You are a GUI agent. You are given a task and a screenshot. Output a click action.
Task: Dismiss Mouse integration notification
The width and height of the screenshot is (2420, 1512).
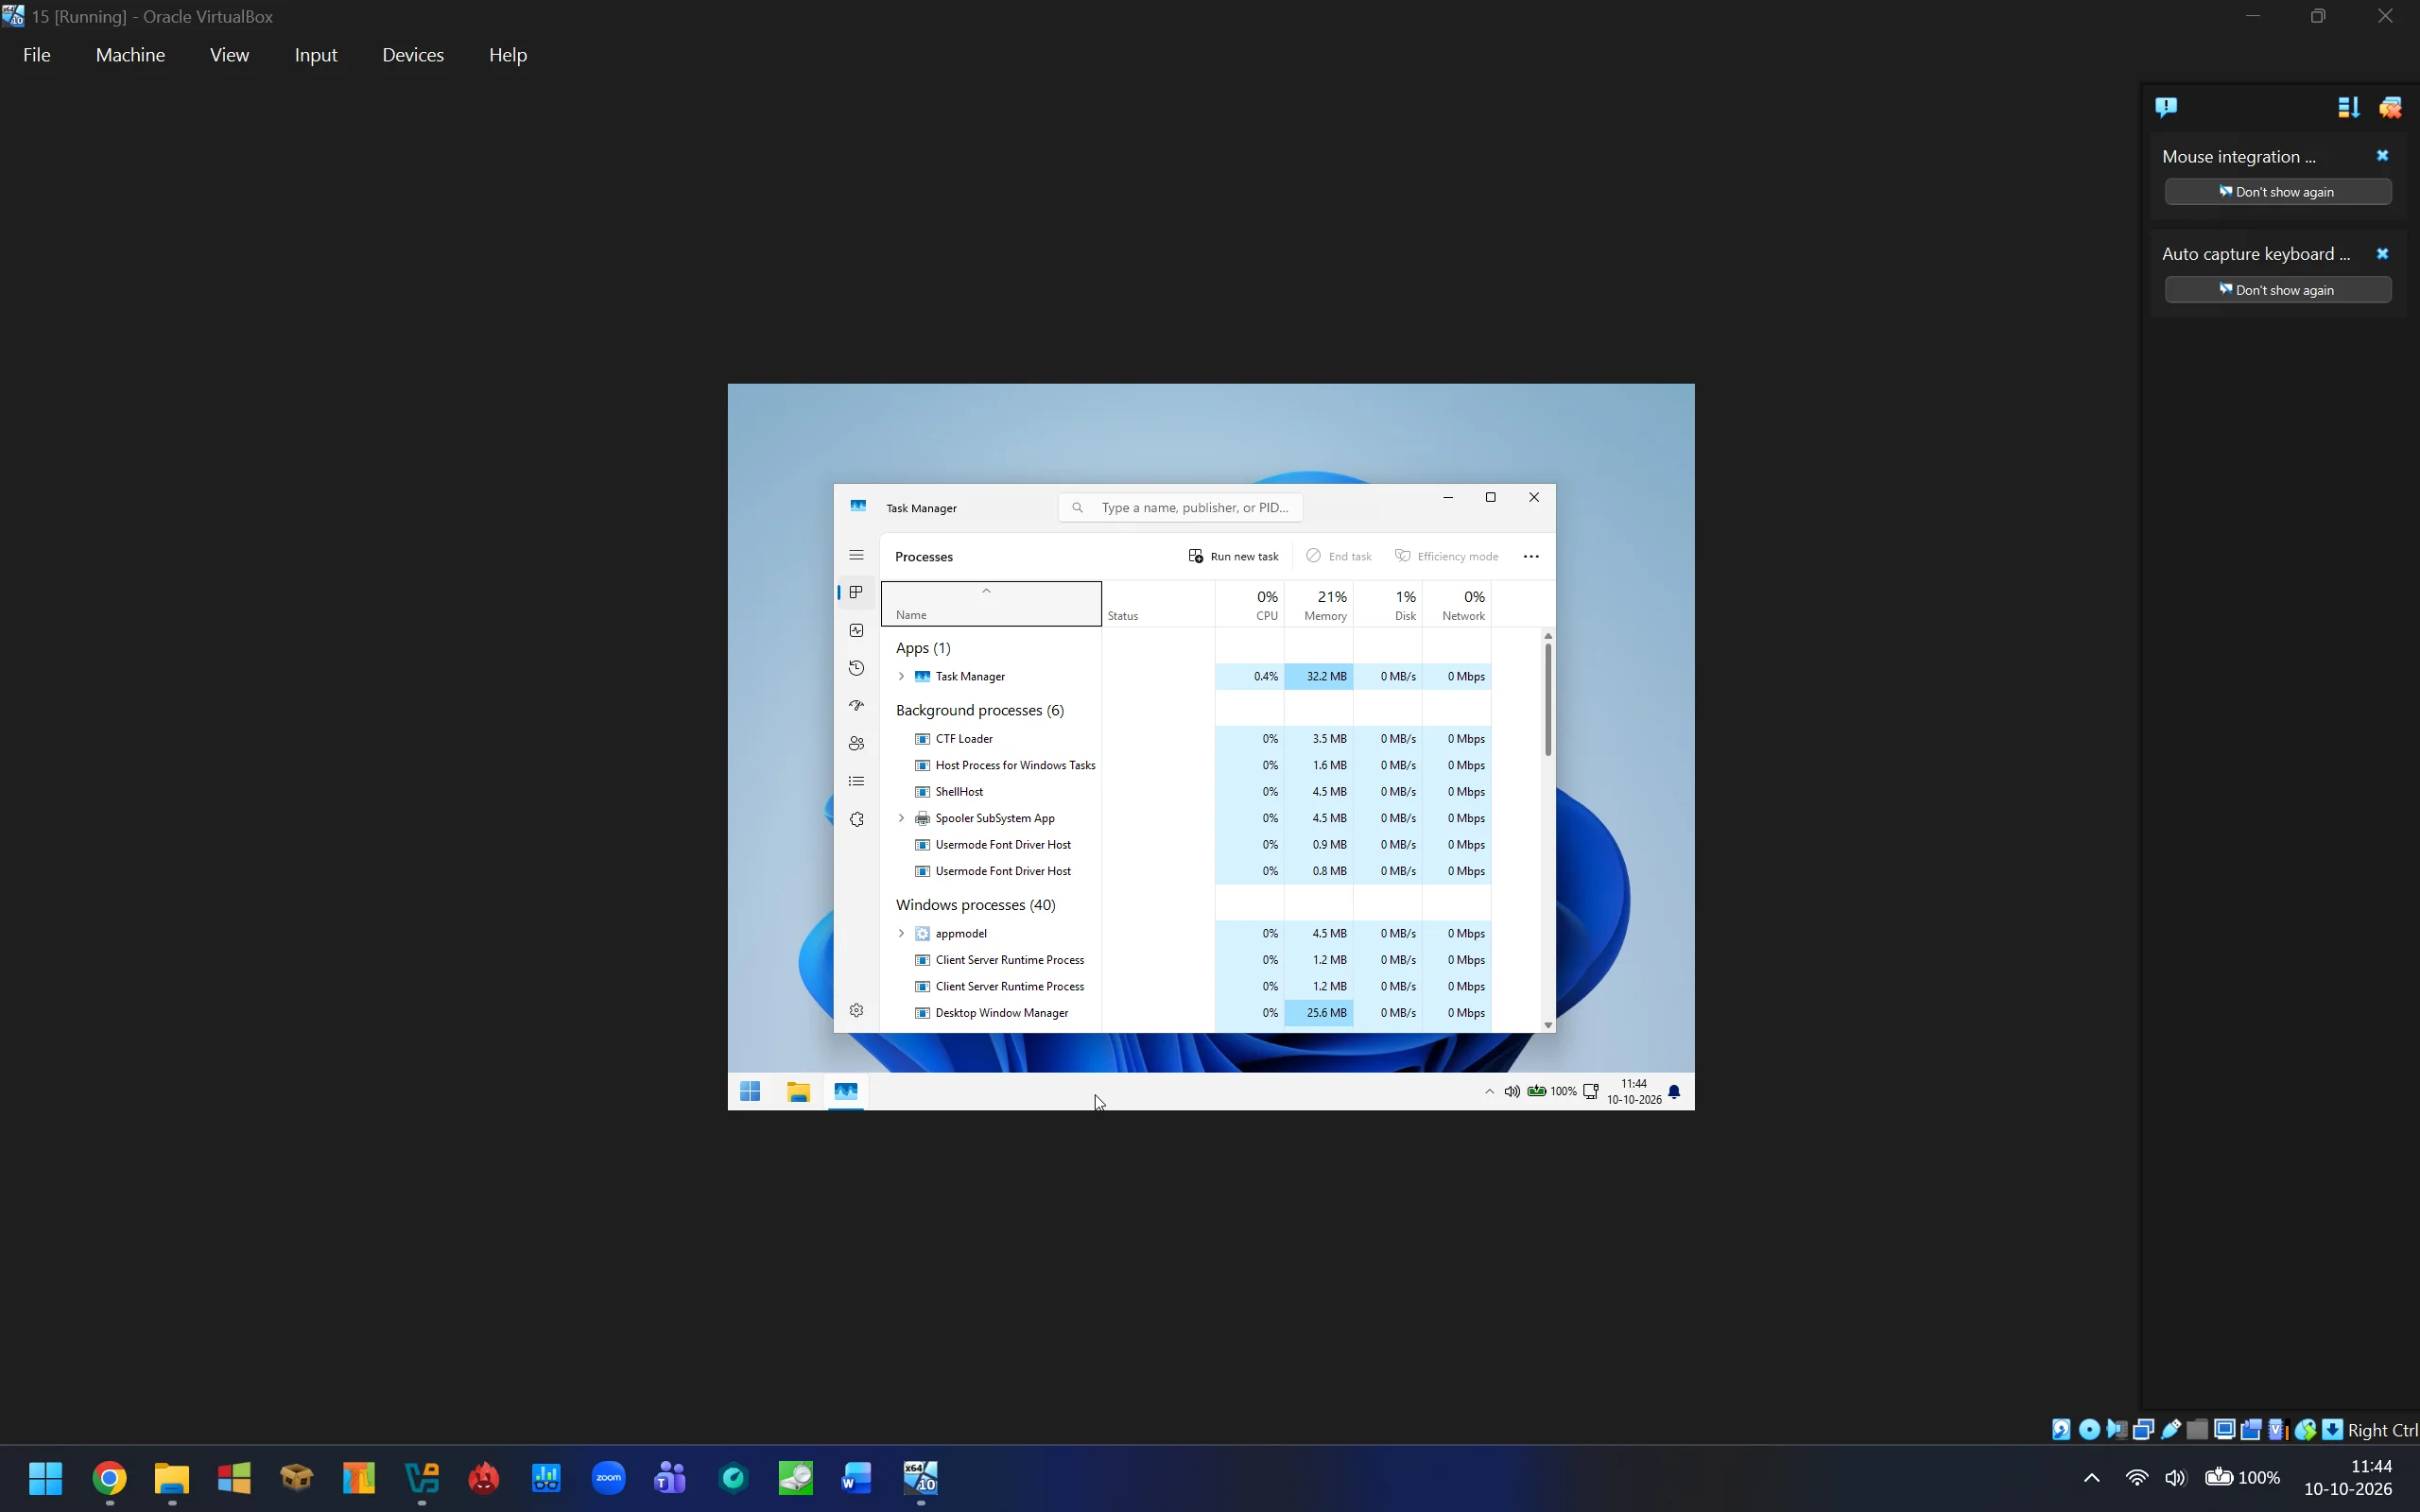click(2382, 156)
